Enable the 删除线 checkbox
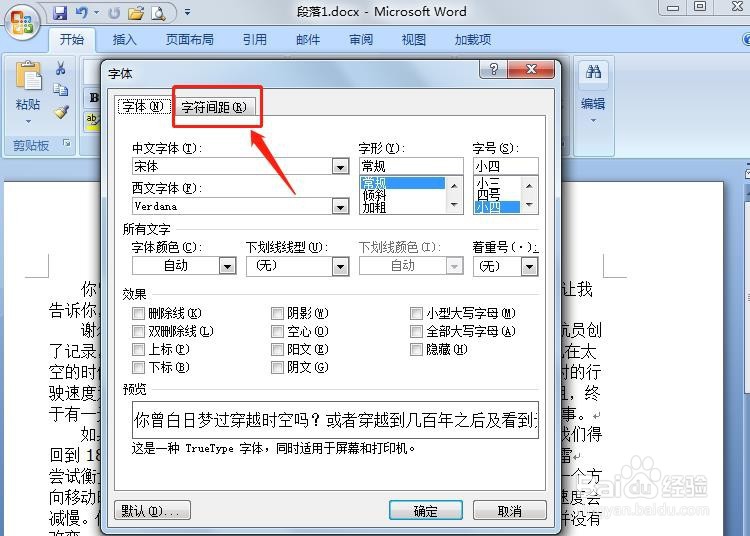The width and height of the screenshot is (750, 536). click(138, 314)
